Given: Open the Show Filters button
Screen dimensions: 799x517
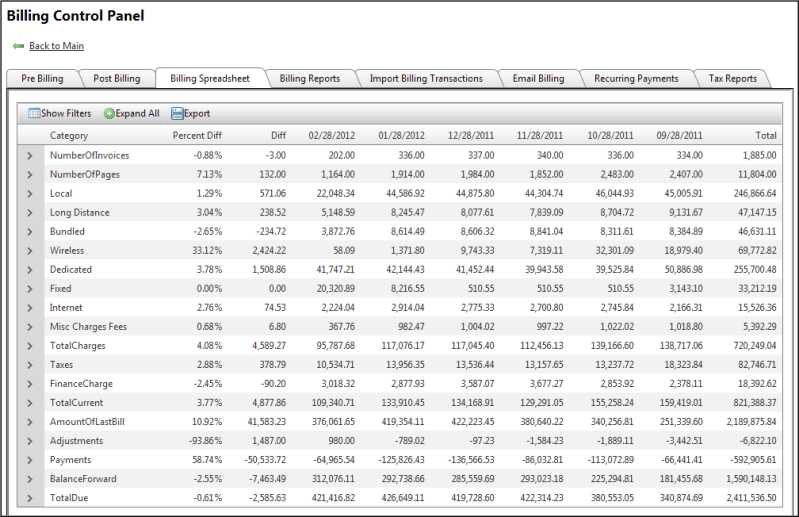Looking at the screenshot, I should 60,113.
